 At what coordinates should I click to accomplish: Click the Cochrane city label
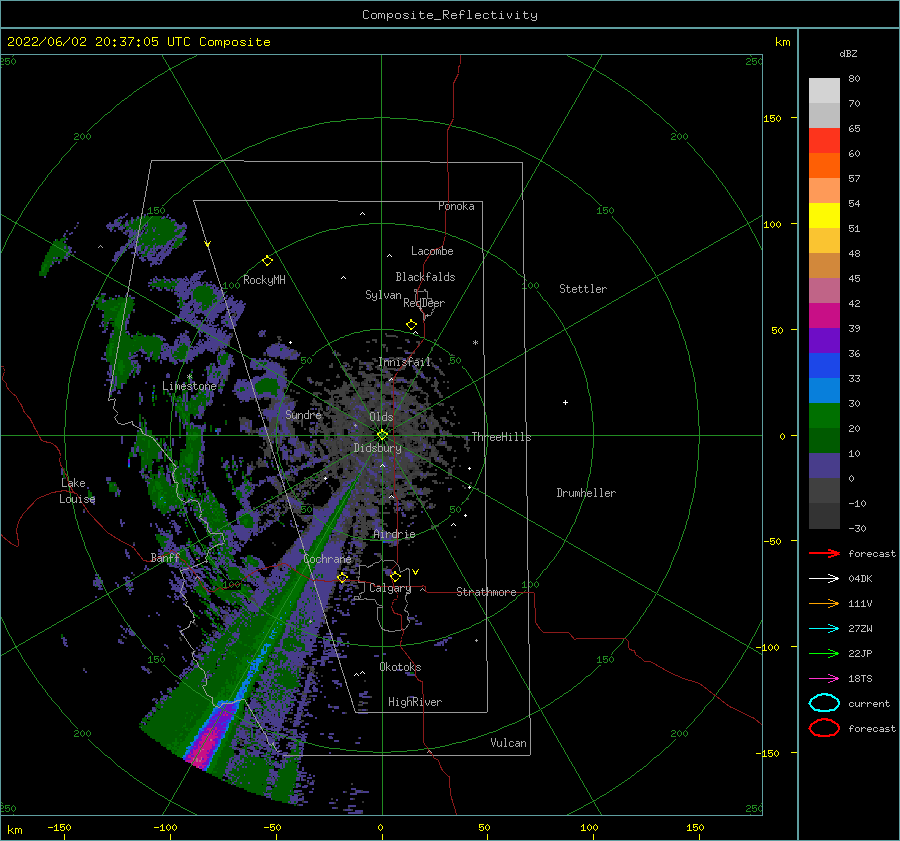click(327, 559)
